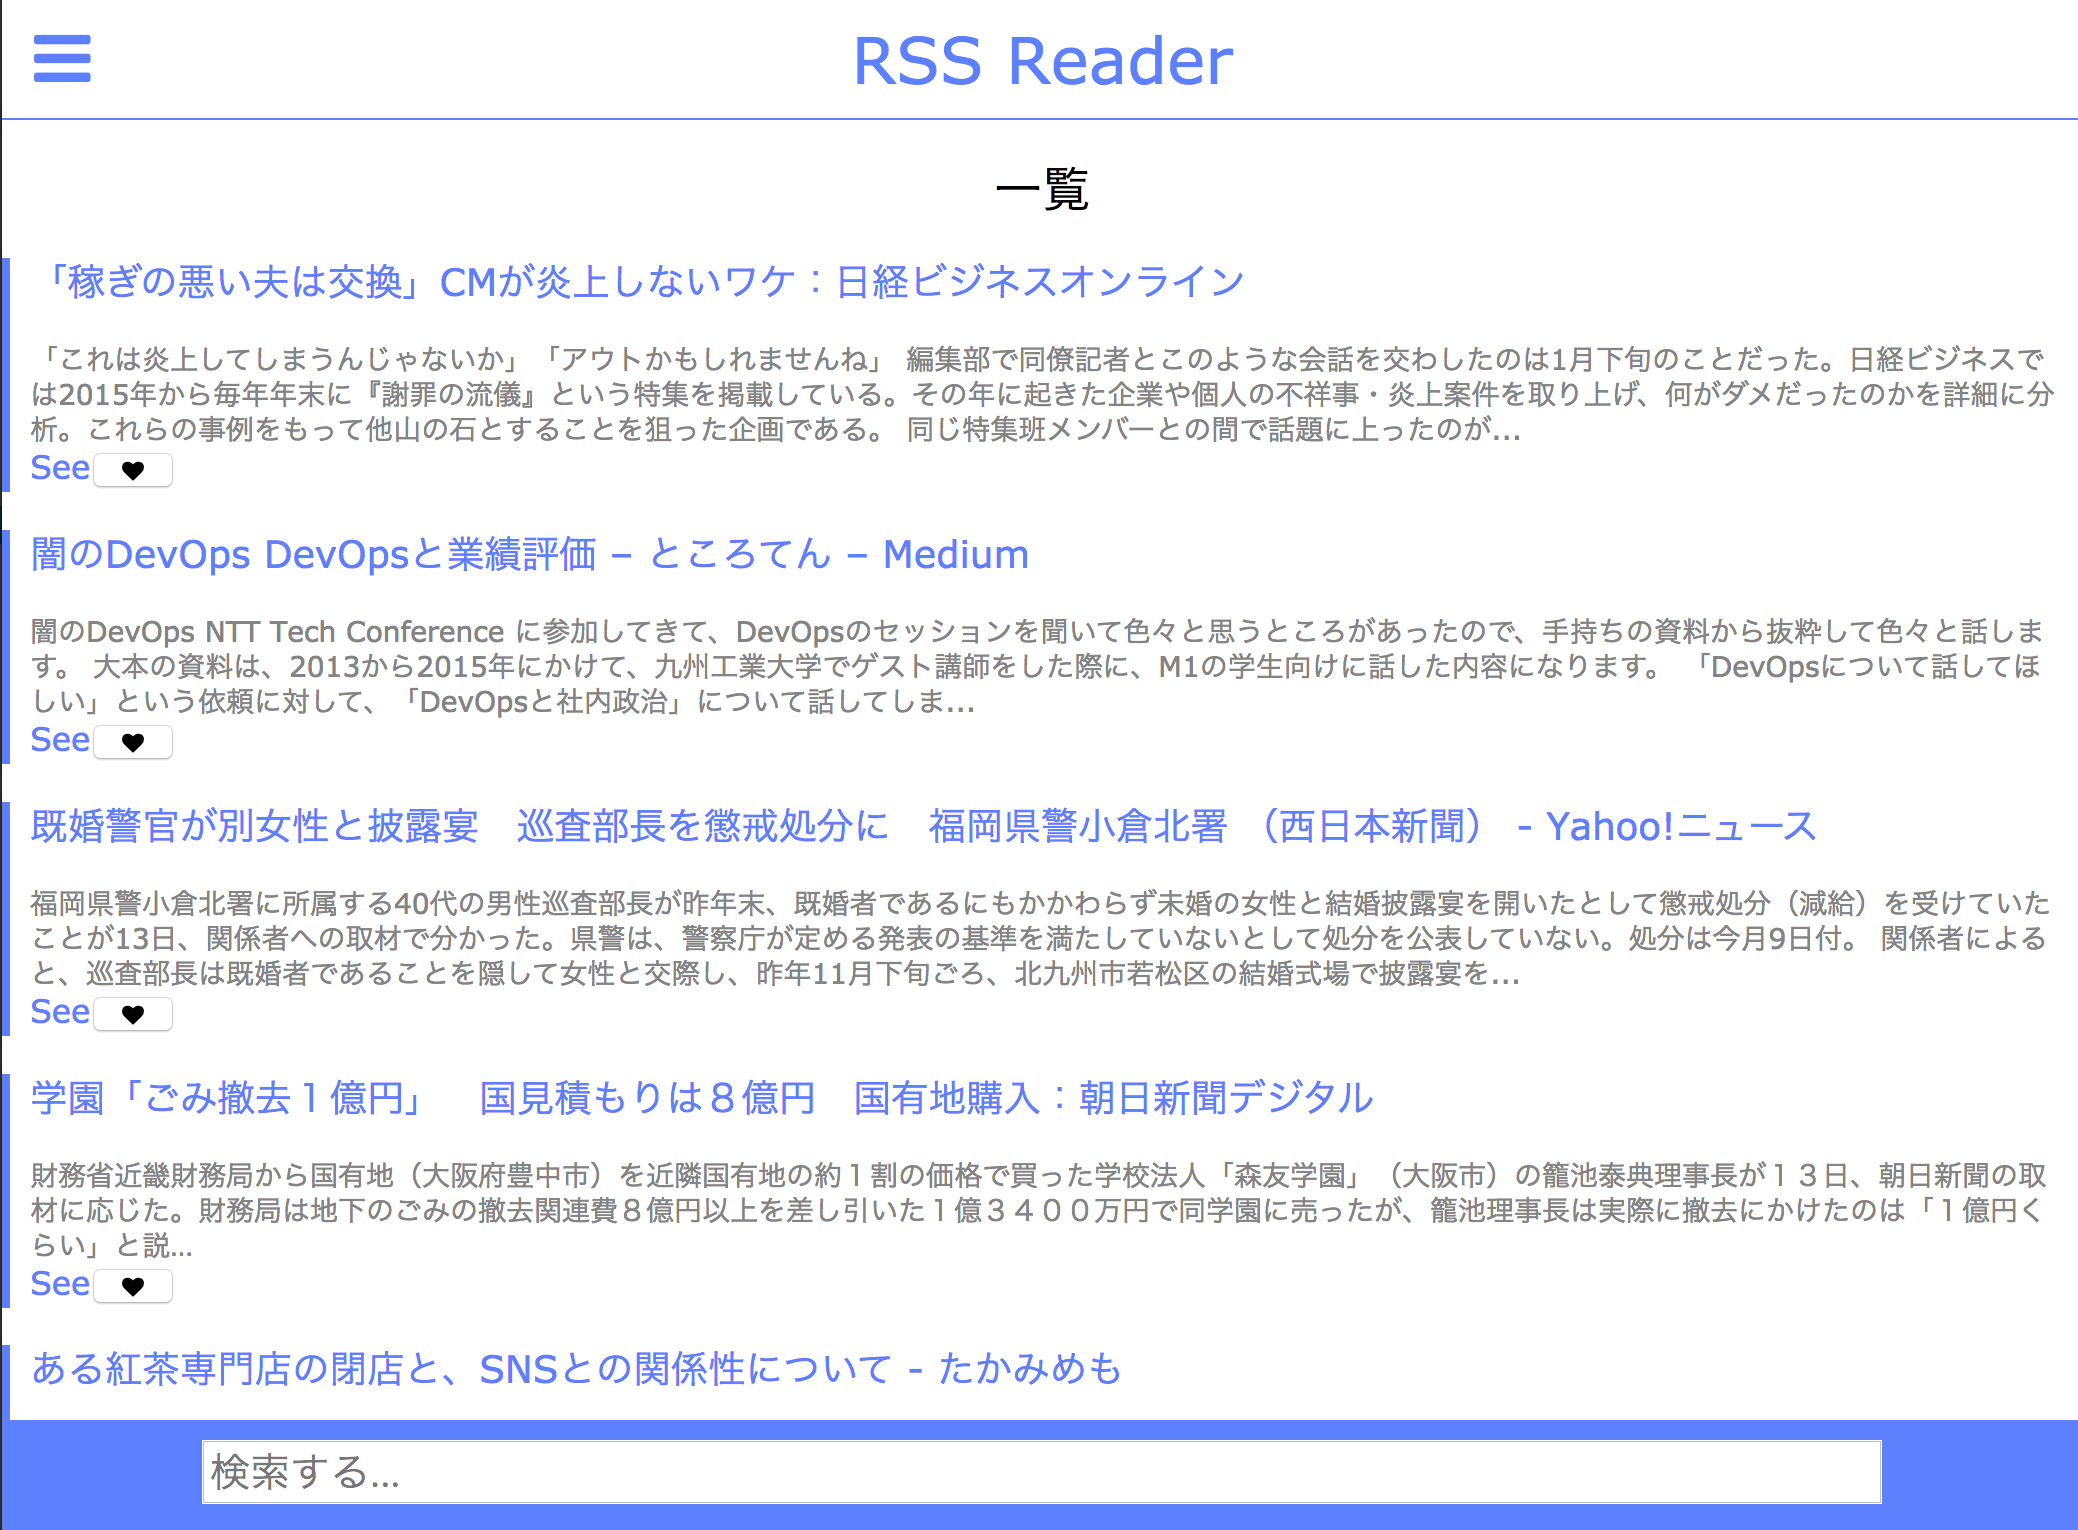This screenshot has width=2078, height=1530.
Task: Open the hamburger menu icon
Action: click(62, 59)
